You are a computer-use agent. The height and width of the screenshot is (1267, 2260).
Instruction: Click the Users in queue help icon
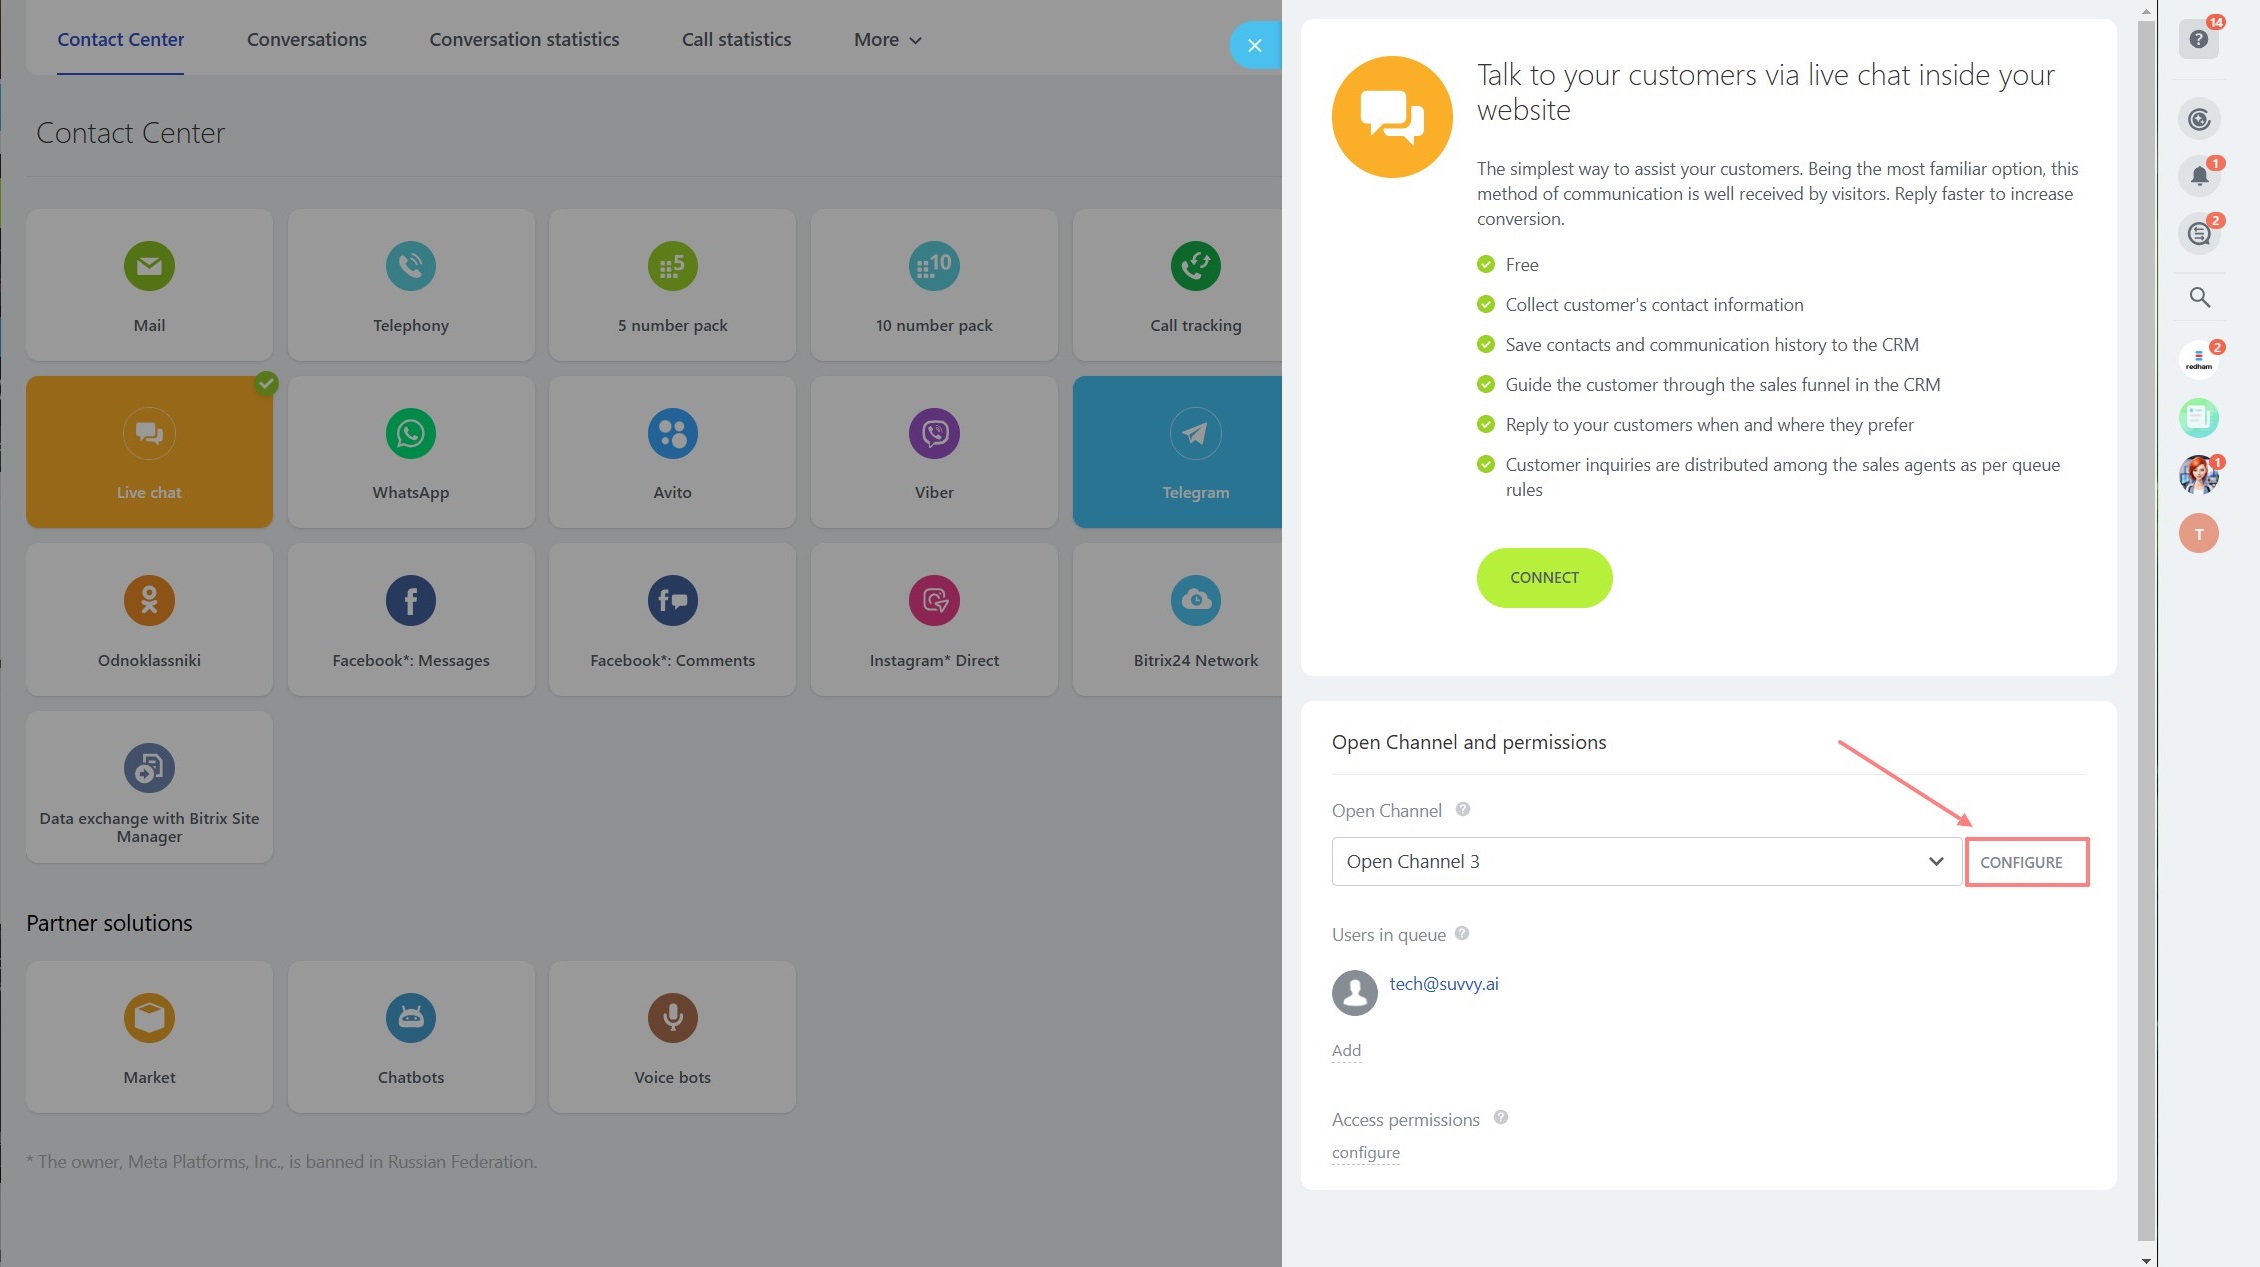(x=1461, y=933)
